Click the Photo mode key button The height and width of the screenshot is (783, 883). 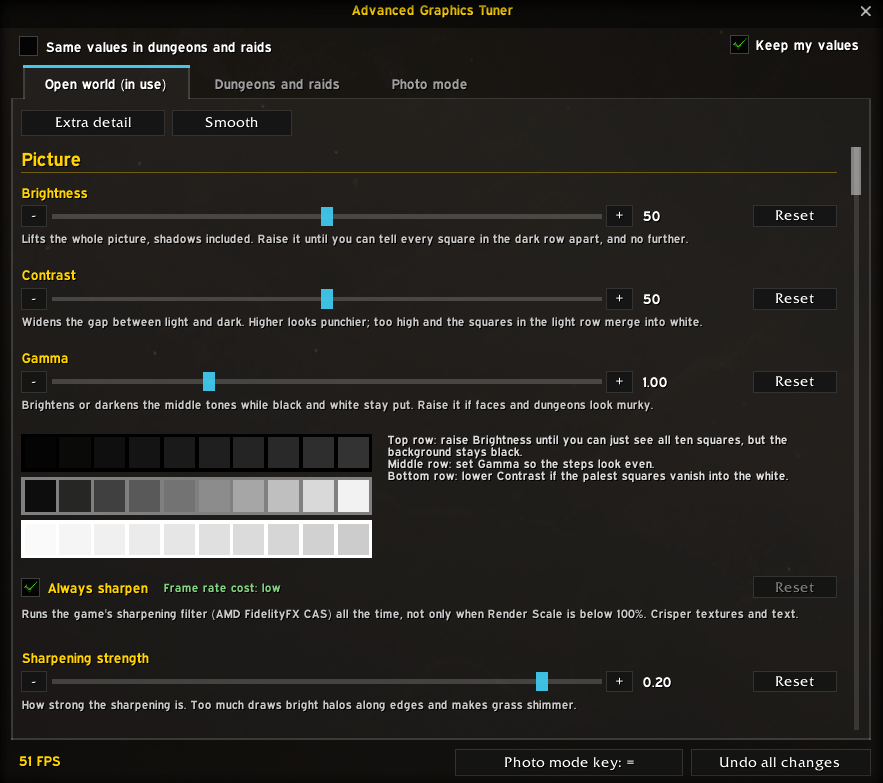[569, 762]
